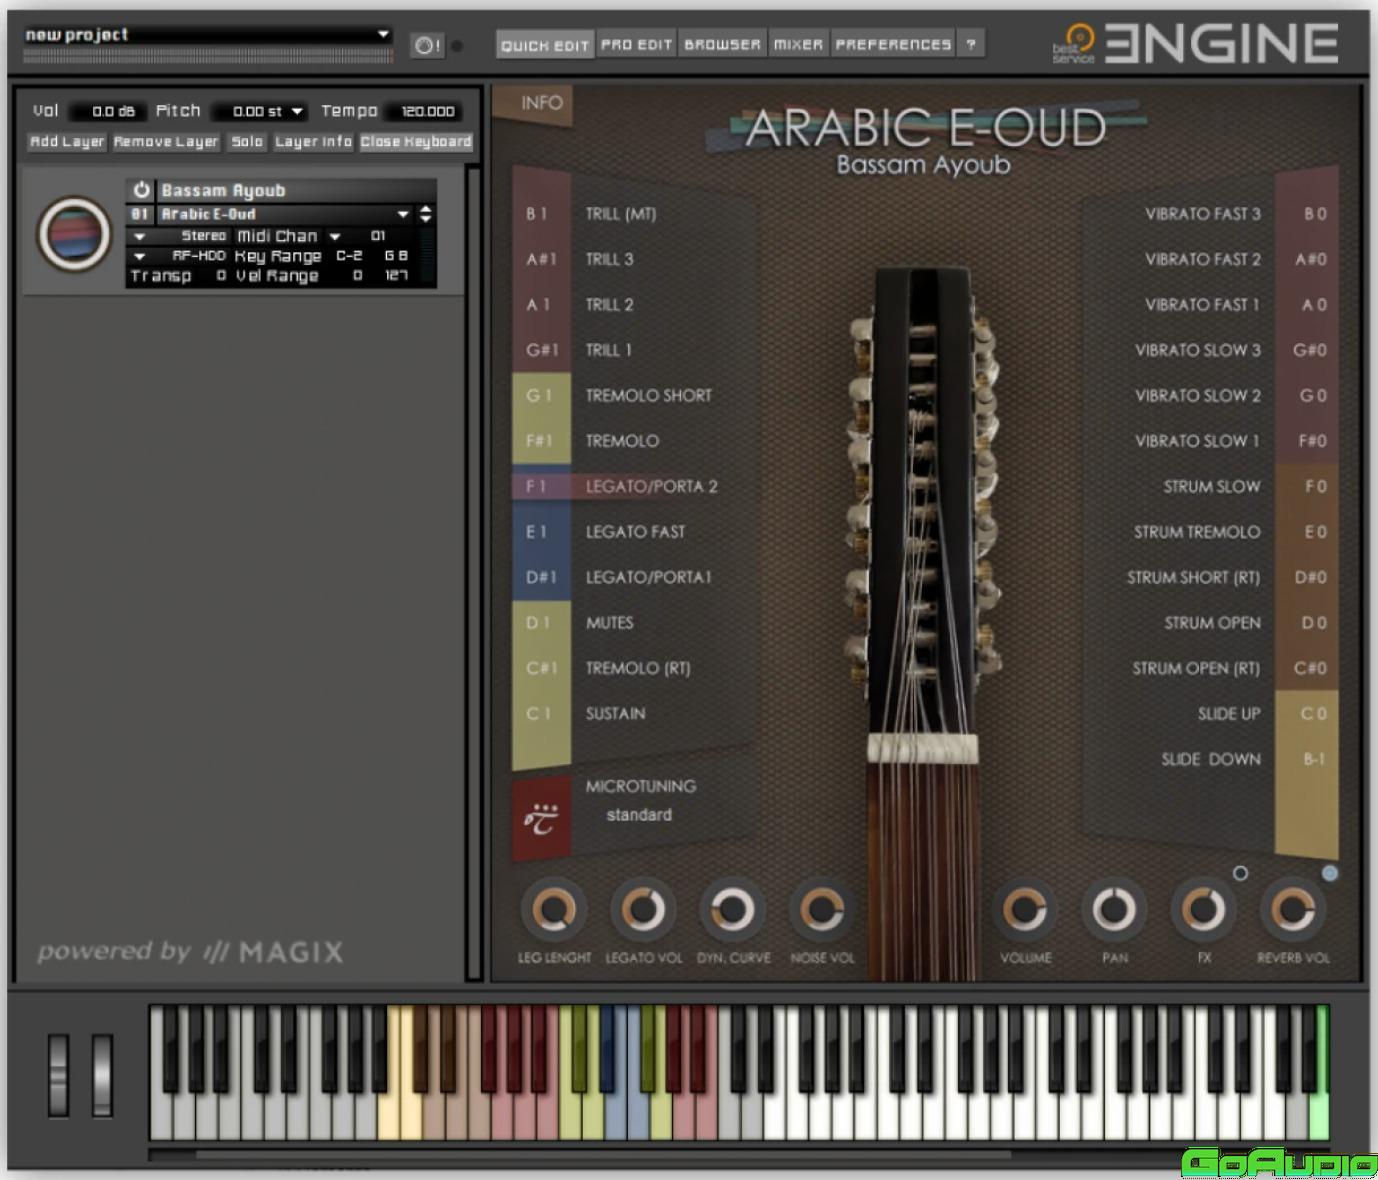Open the Midi Chan dropdown arrow
This screenshot has width=1378, height=1180.
pos(335,237)
